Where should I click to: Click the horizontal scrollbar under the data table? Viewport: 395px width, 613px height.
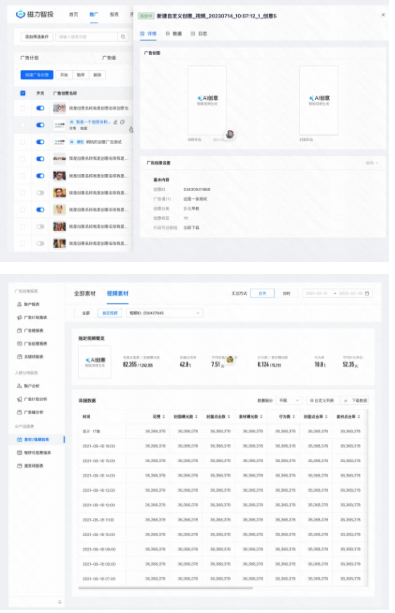(x=165, y=588)
